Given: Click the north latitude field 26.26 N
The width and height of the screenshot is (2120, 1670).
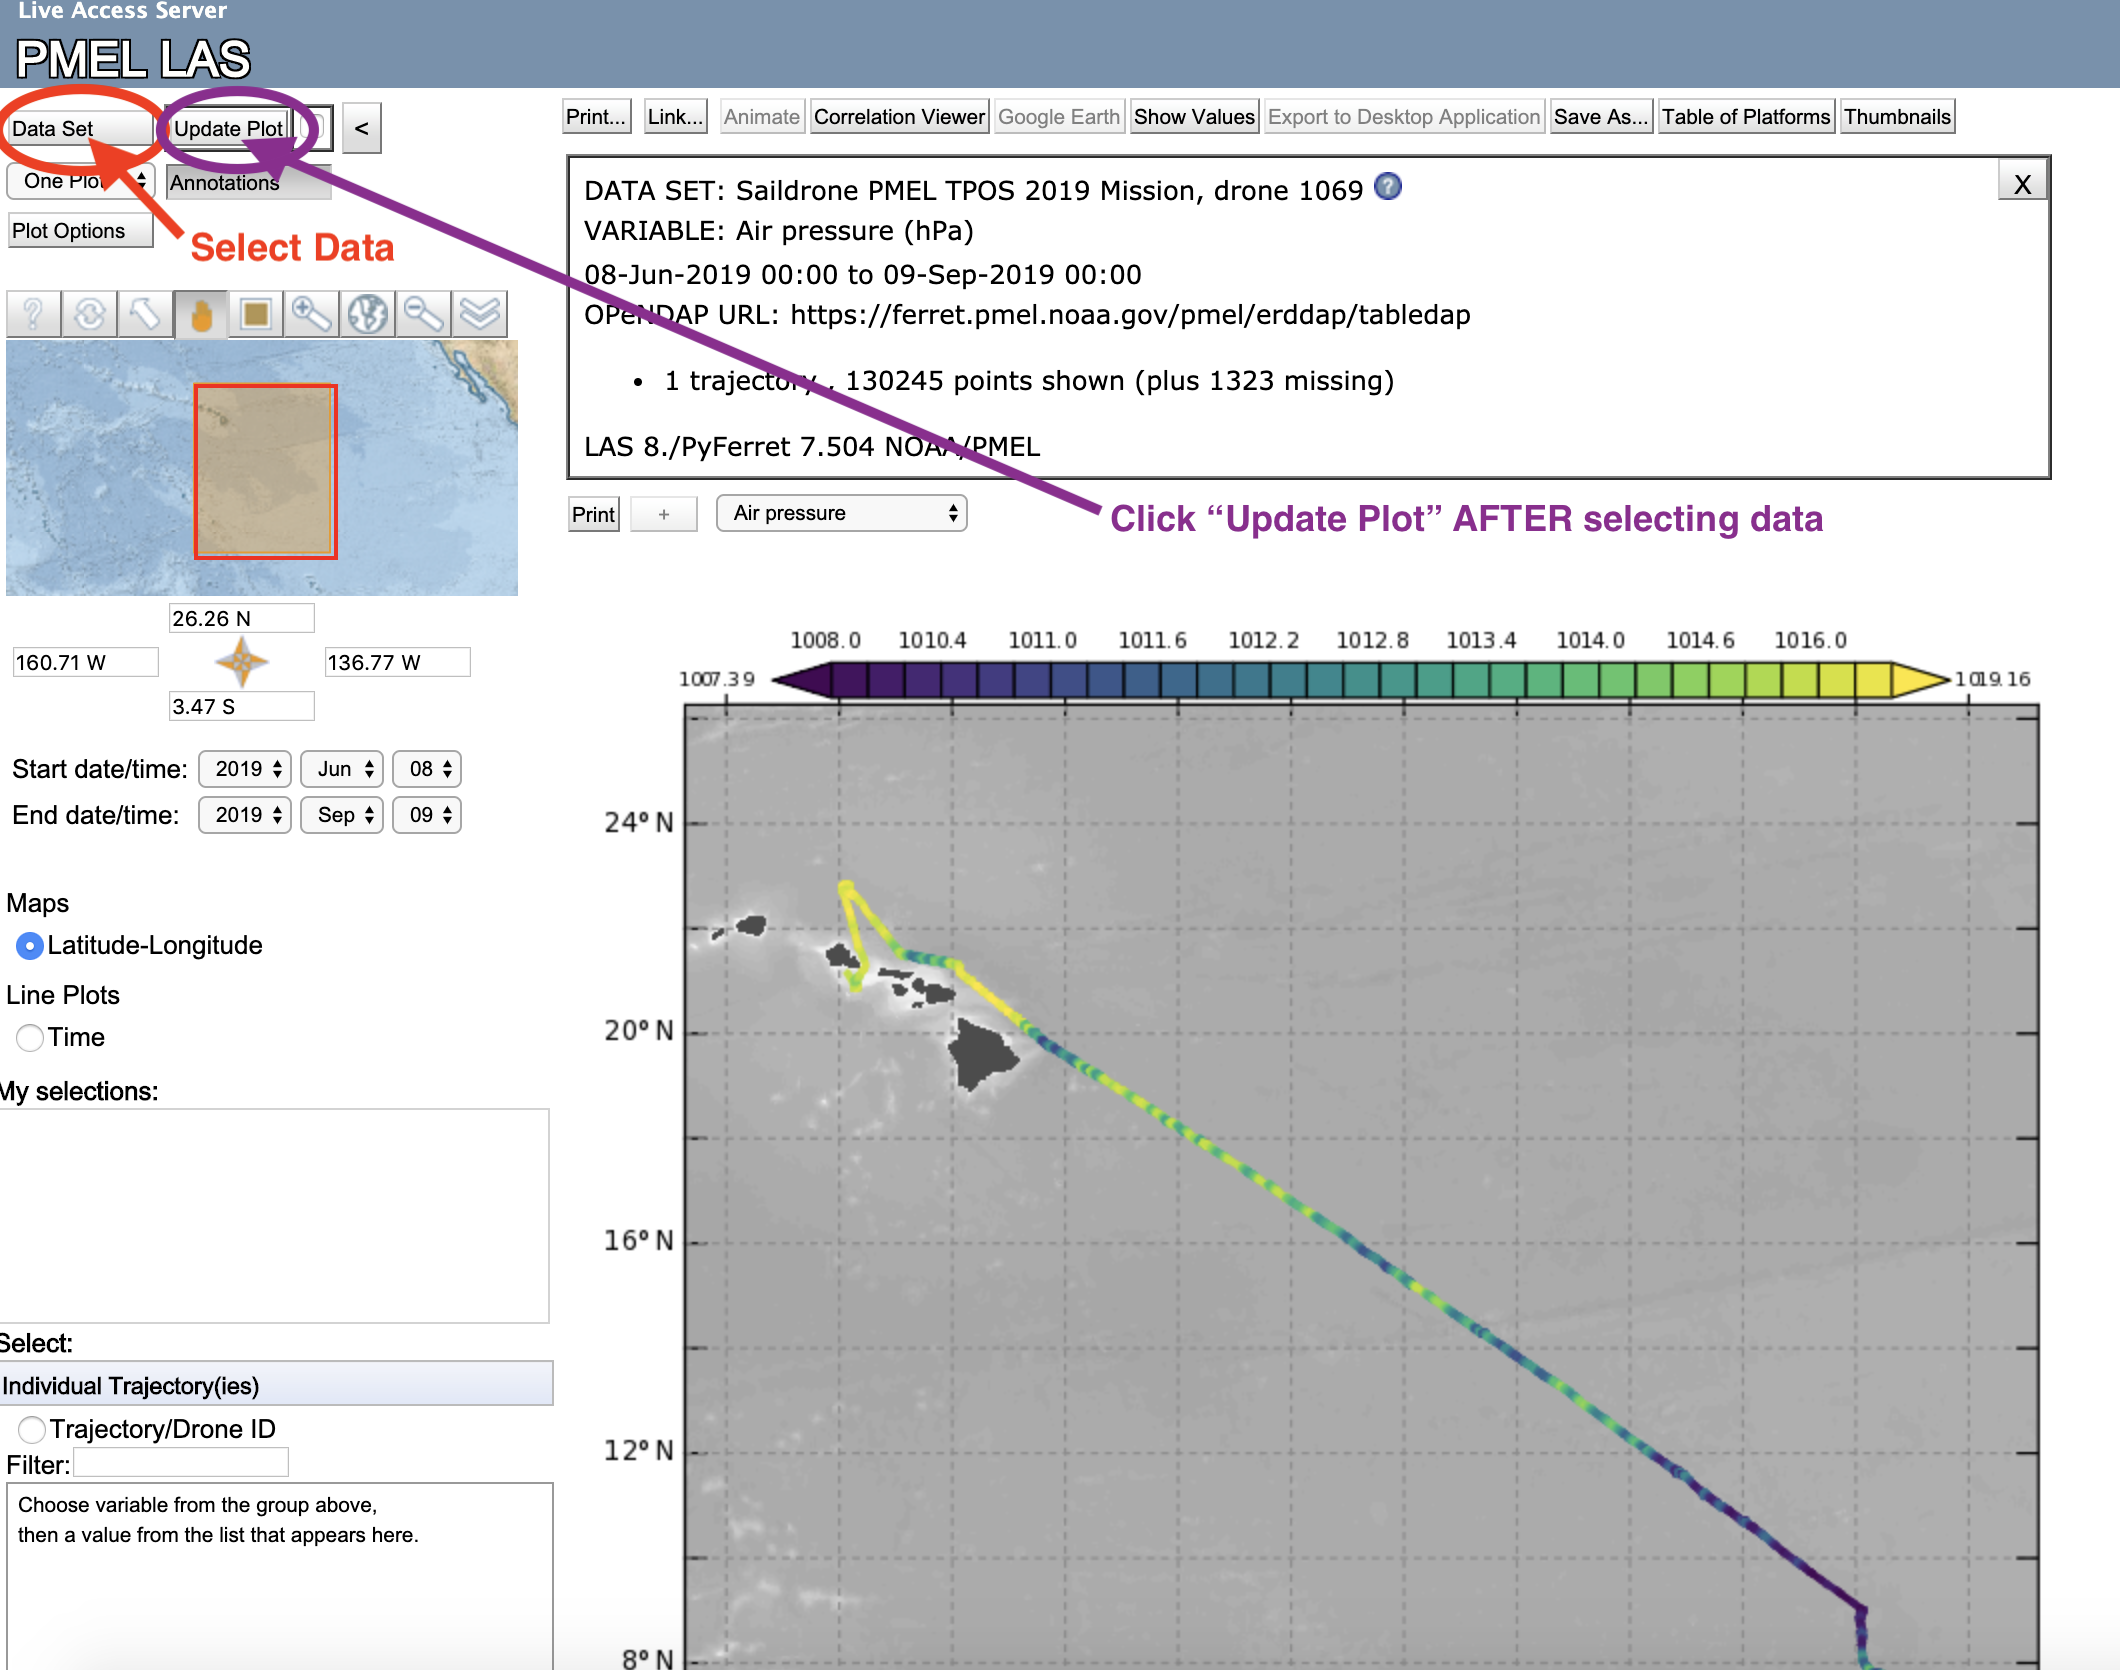Looking at the screenshot, I should (241, 618).
